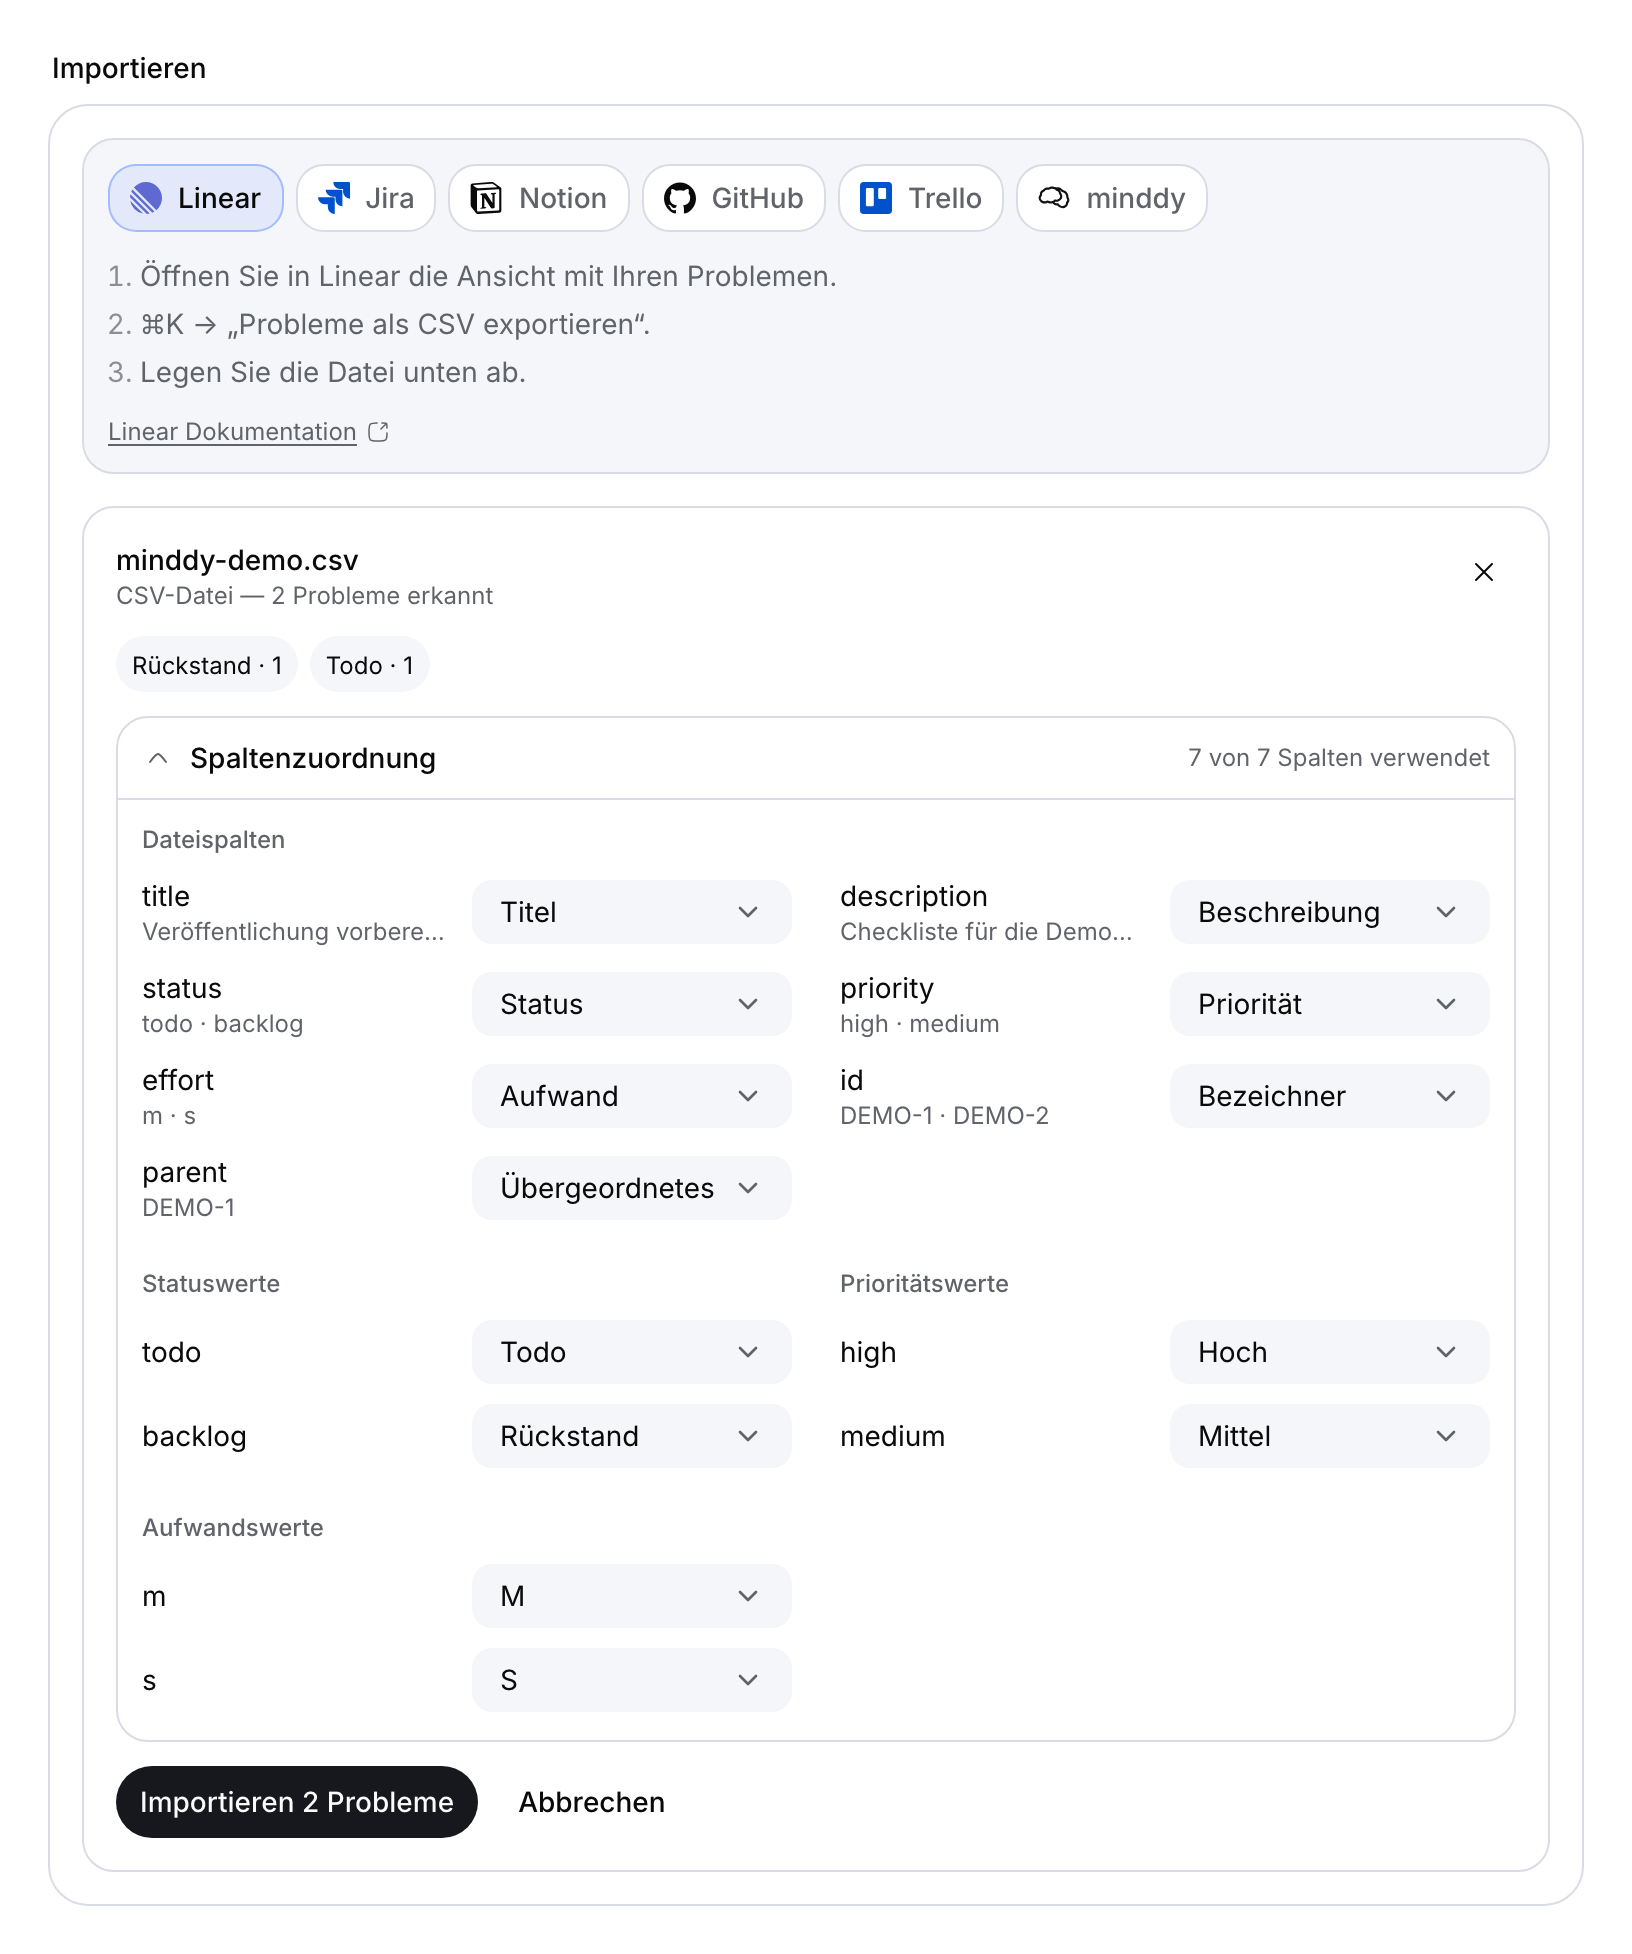Switch to the Notion import tab

tap(539, 198)
